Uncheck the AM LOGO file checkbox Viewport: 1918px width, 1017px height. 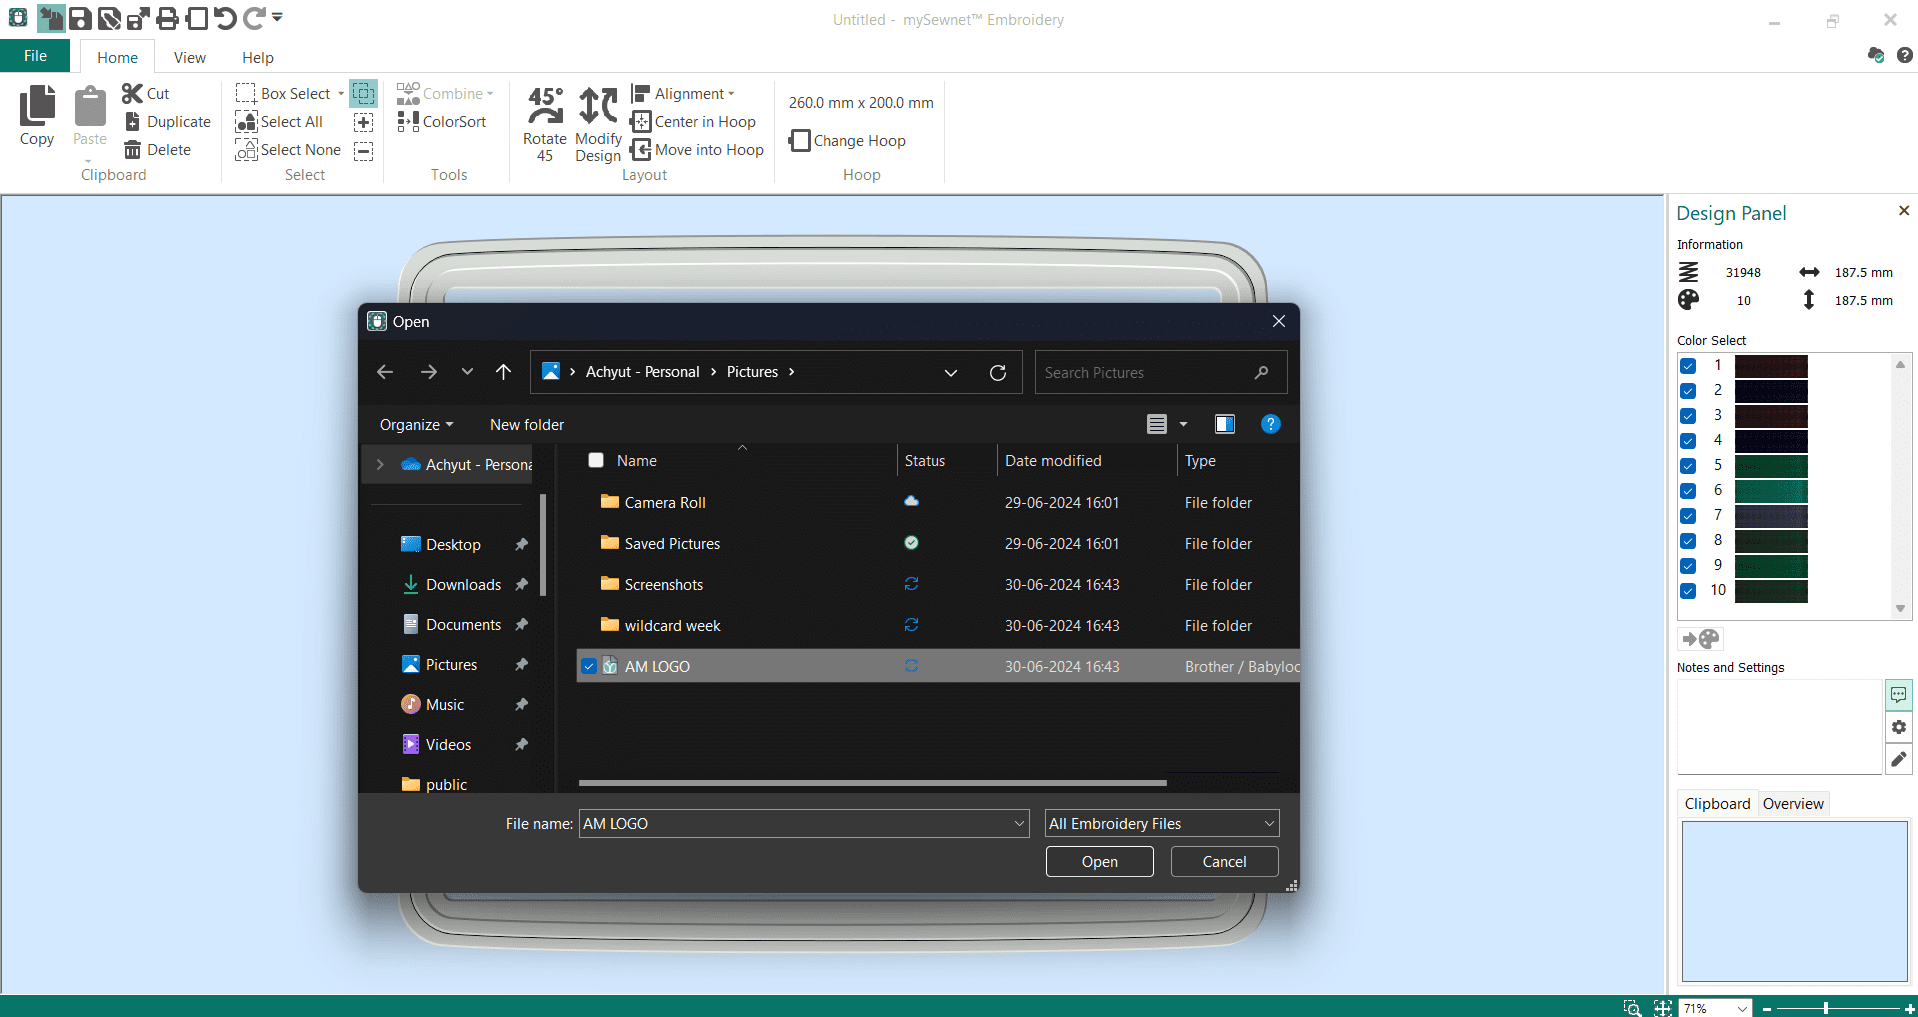[589, 666]
